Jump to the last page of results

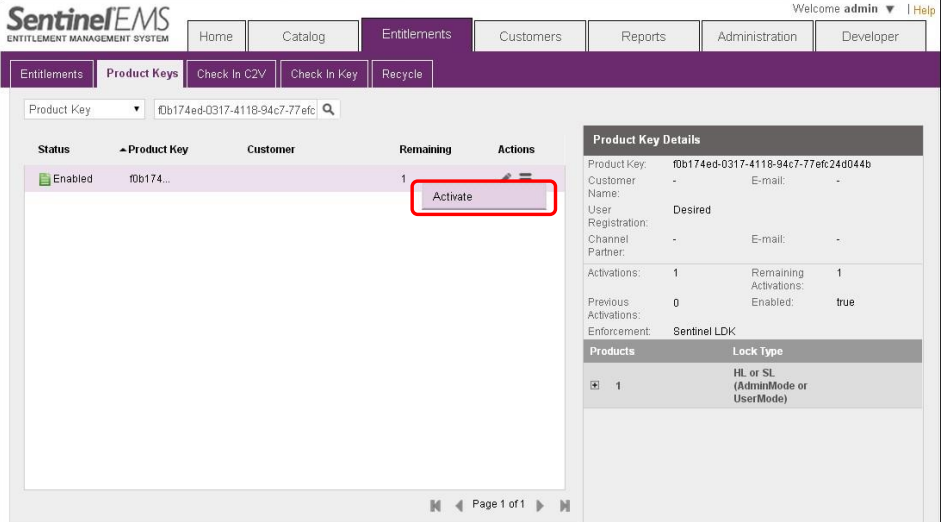564,506
